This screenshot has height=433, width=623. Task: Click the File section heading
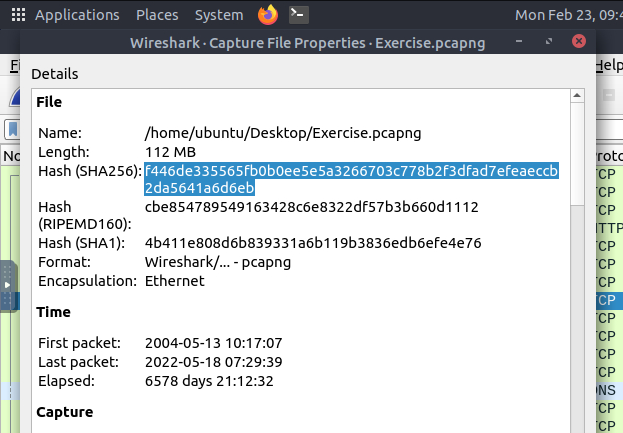49,102
